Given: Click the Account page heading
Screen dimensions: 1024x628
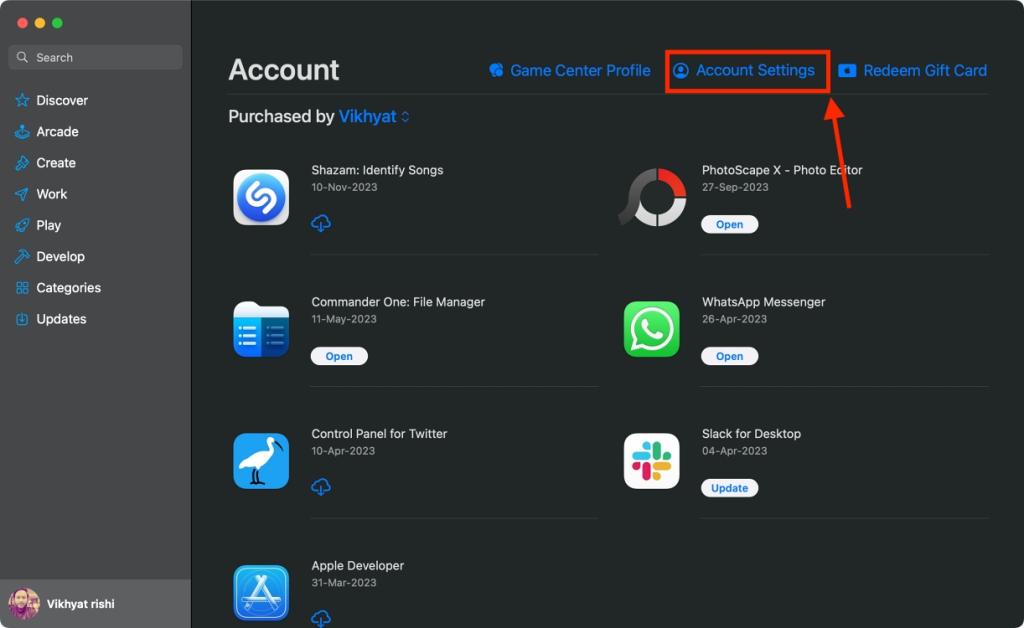Looking at the screenshot, I should coord(283,70).
